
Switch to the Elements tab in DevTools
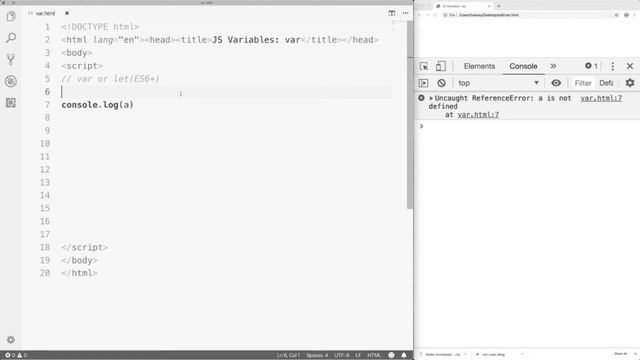[x=479, y=66]
